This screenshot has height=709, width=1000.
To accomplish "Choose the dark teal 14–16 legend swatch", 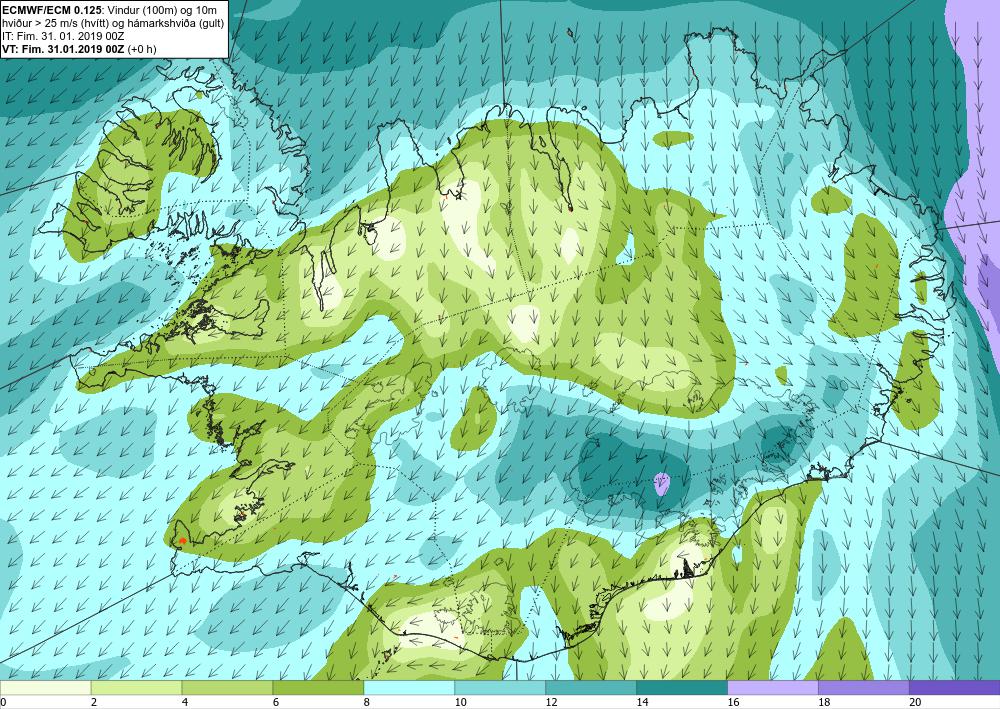I will click(682, 687).
